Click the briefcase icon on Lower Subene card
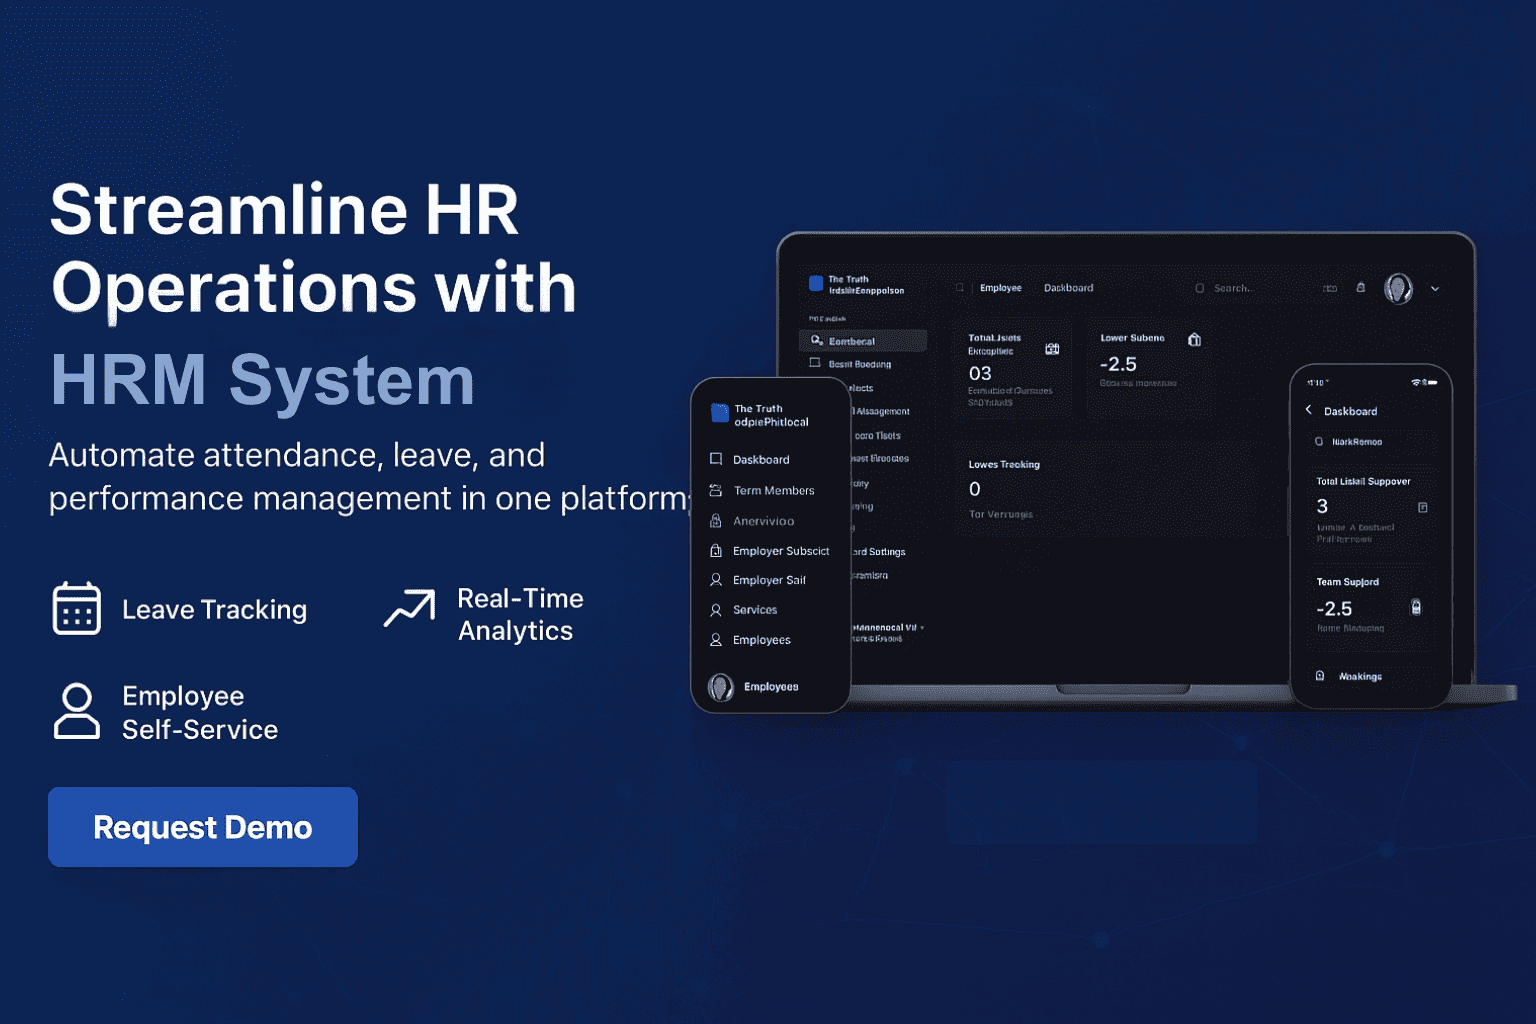Viewport: 1536px width, 1024px height. pyautogui.click(x=1194, y=339)
